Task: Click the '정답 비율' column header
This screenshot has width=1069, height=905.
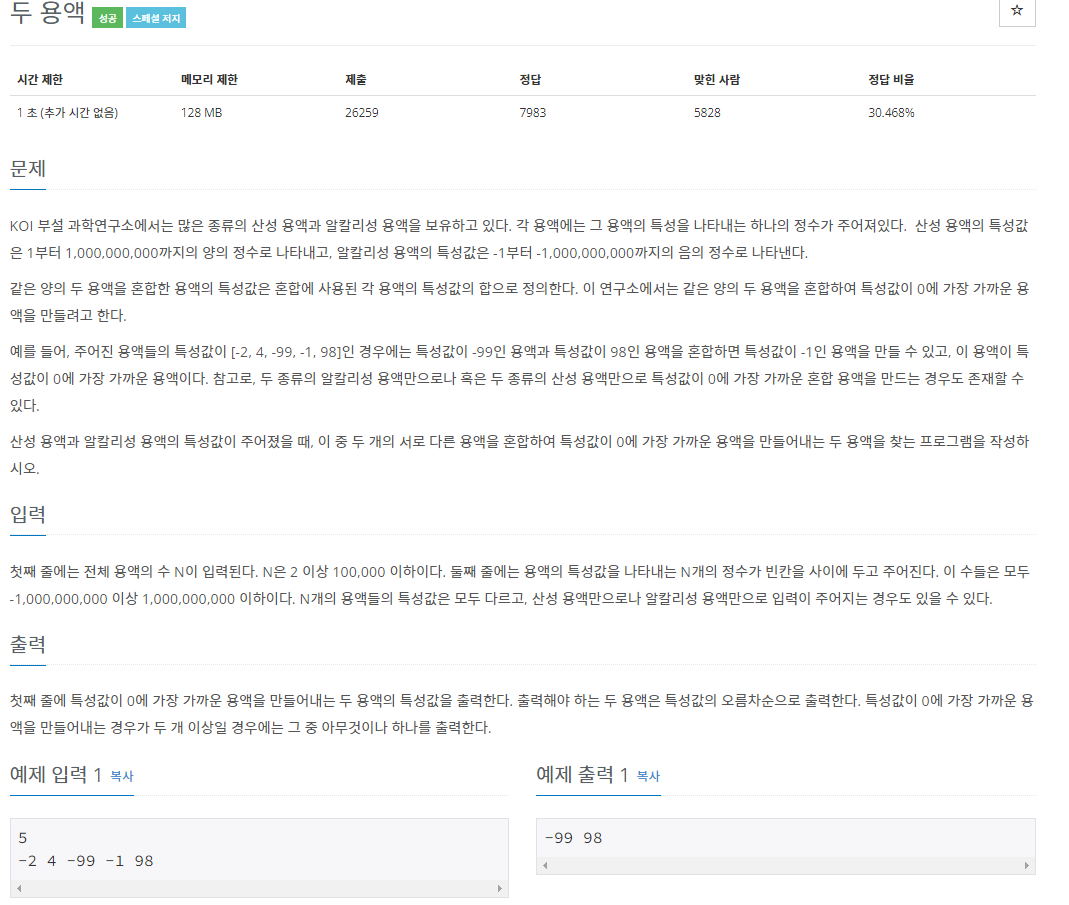Action: pos(891,80)
